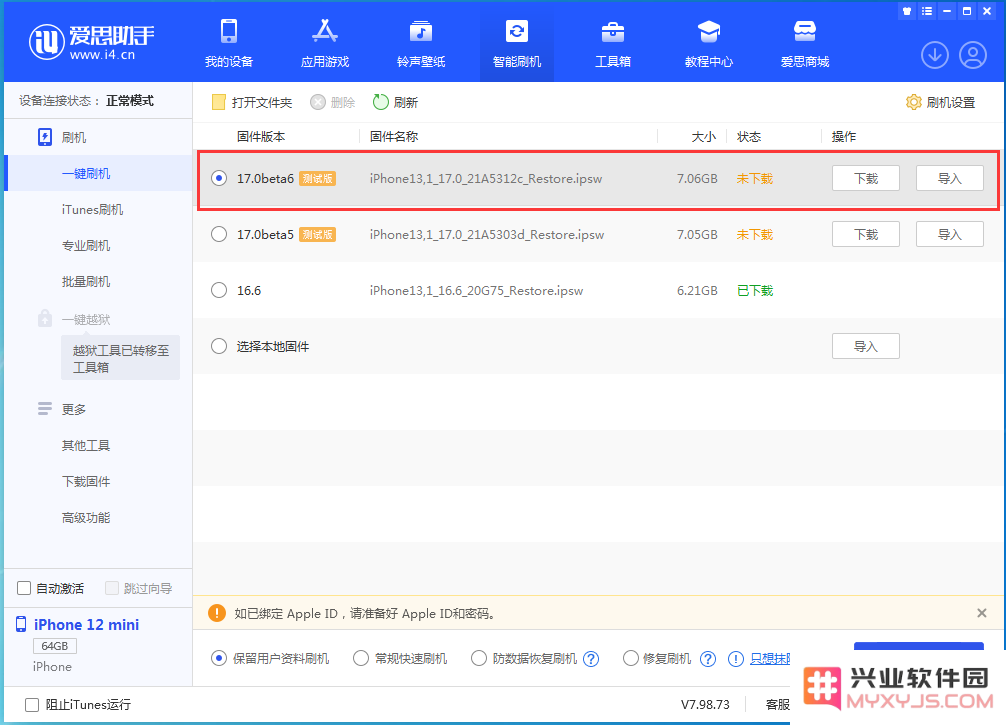Click version number V7.98.73
The width and height of the screenshot is (1006, 725).
tap(705, 704)
